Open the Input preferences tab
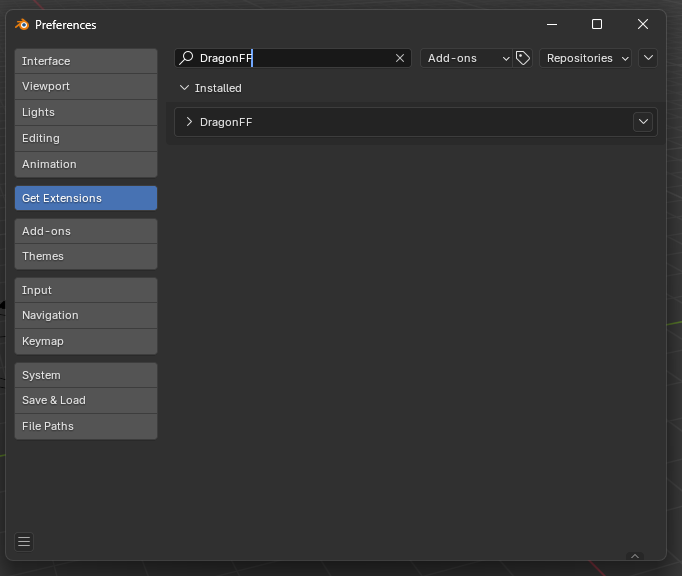 point(86,290)
